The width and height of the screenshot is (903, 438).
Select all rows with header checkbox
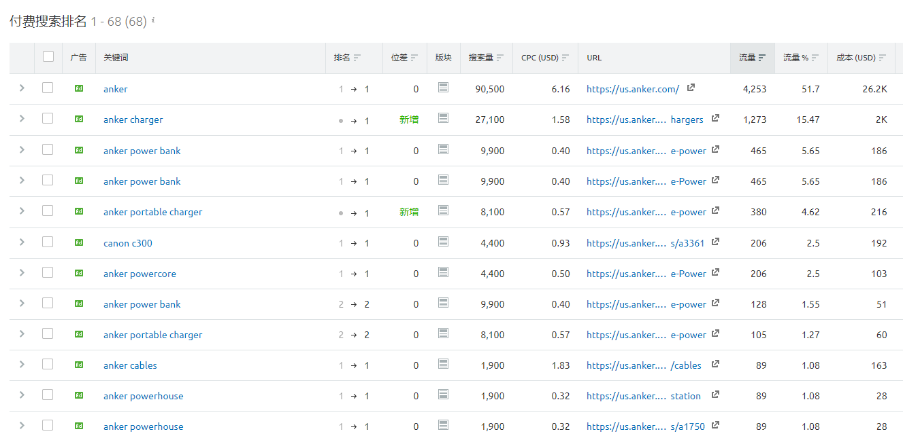tap(47, 57)
